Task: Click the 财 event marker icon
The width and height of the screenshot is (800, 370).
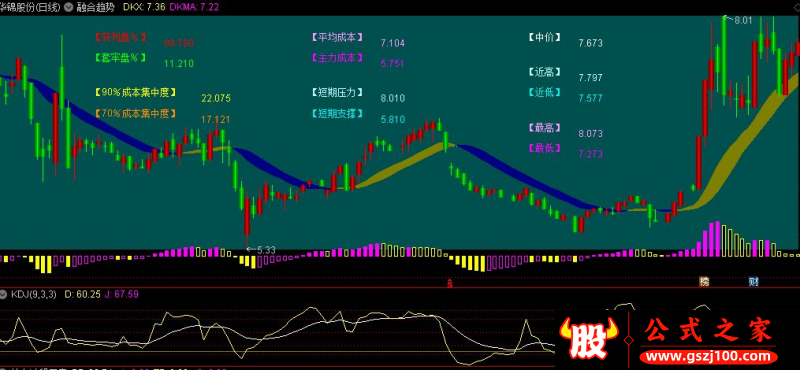Action: (753, 281)
